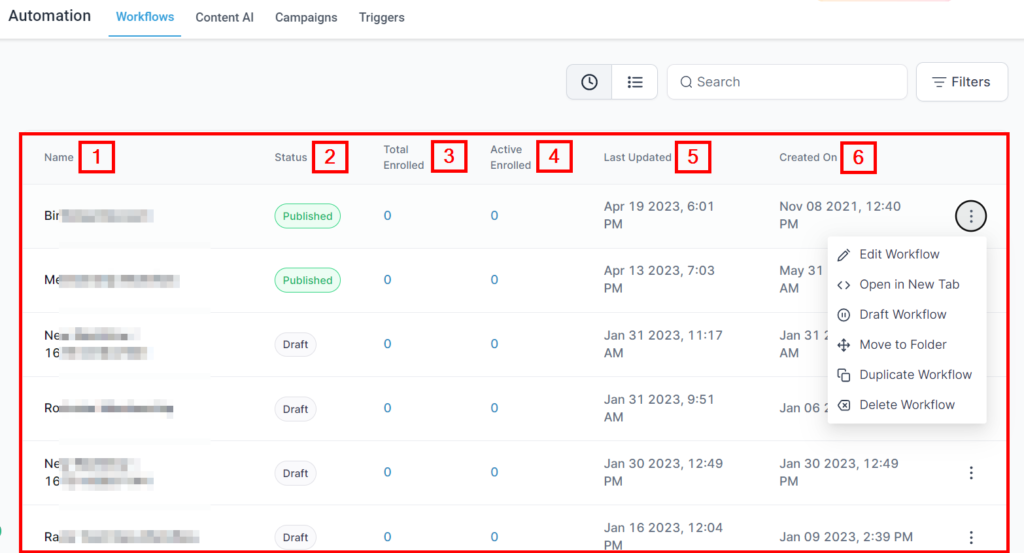Click Total Enrolled 0 in Me row
Viewport: 1024px width, 553px height.
tap(387, 279)
